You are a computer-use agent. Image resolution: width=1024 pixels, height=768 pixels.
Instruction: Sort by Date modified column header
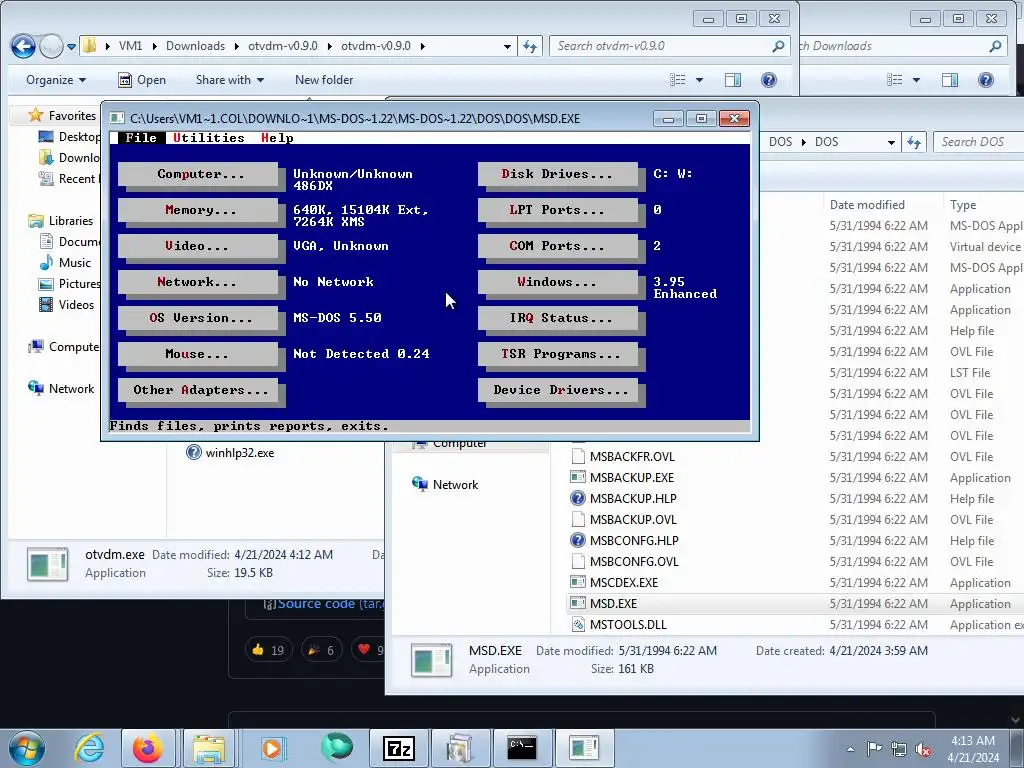click(867, 204)
